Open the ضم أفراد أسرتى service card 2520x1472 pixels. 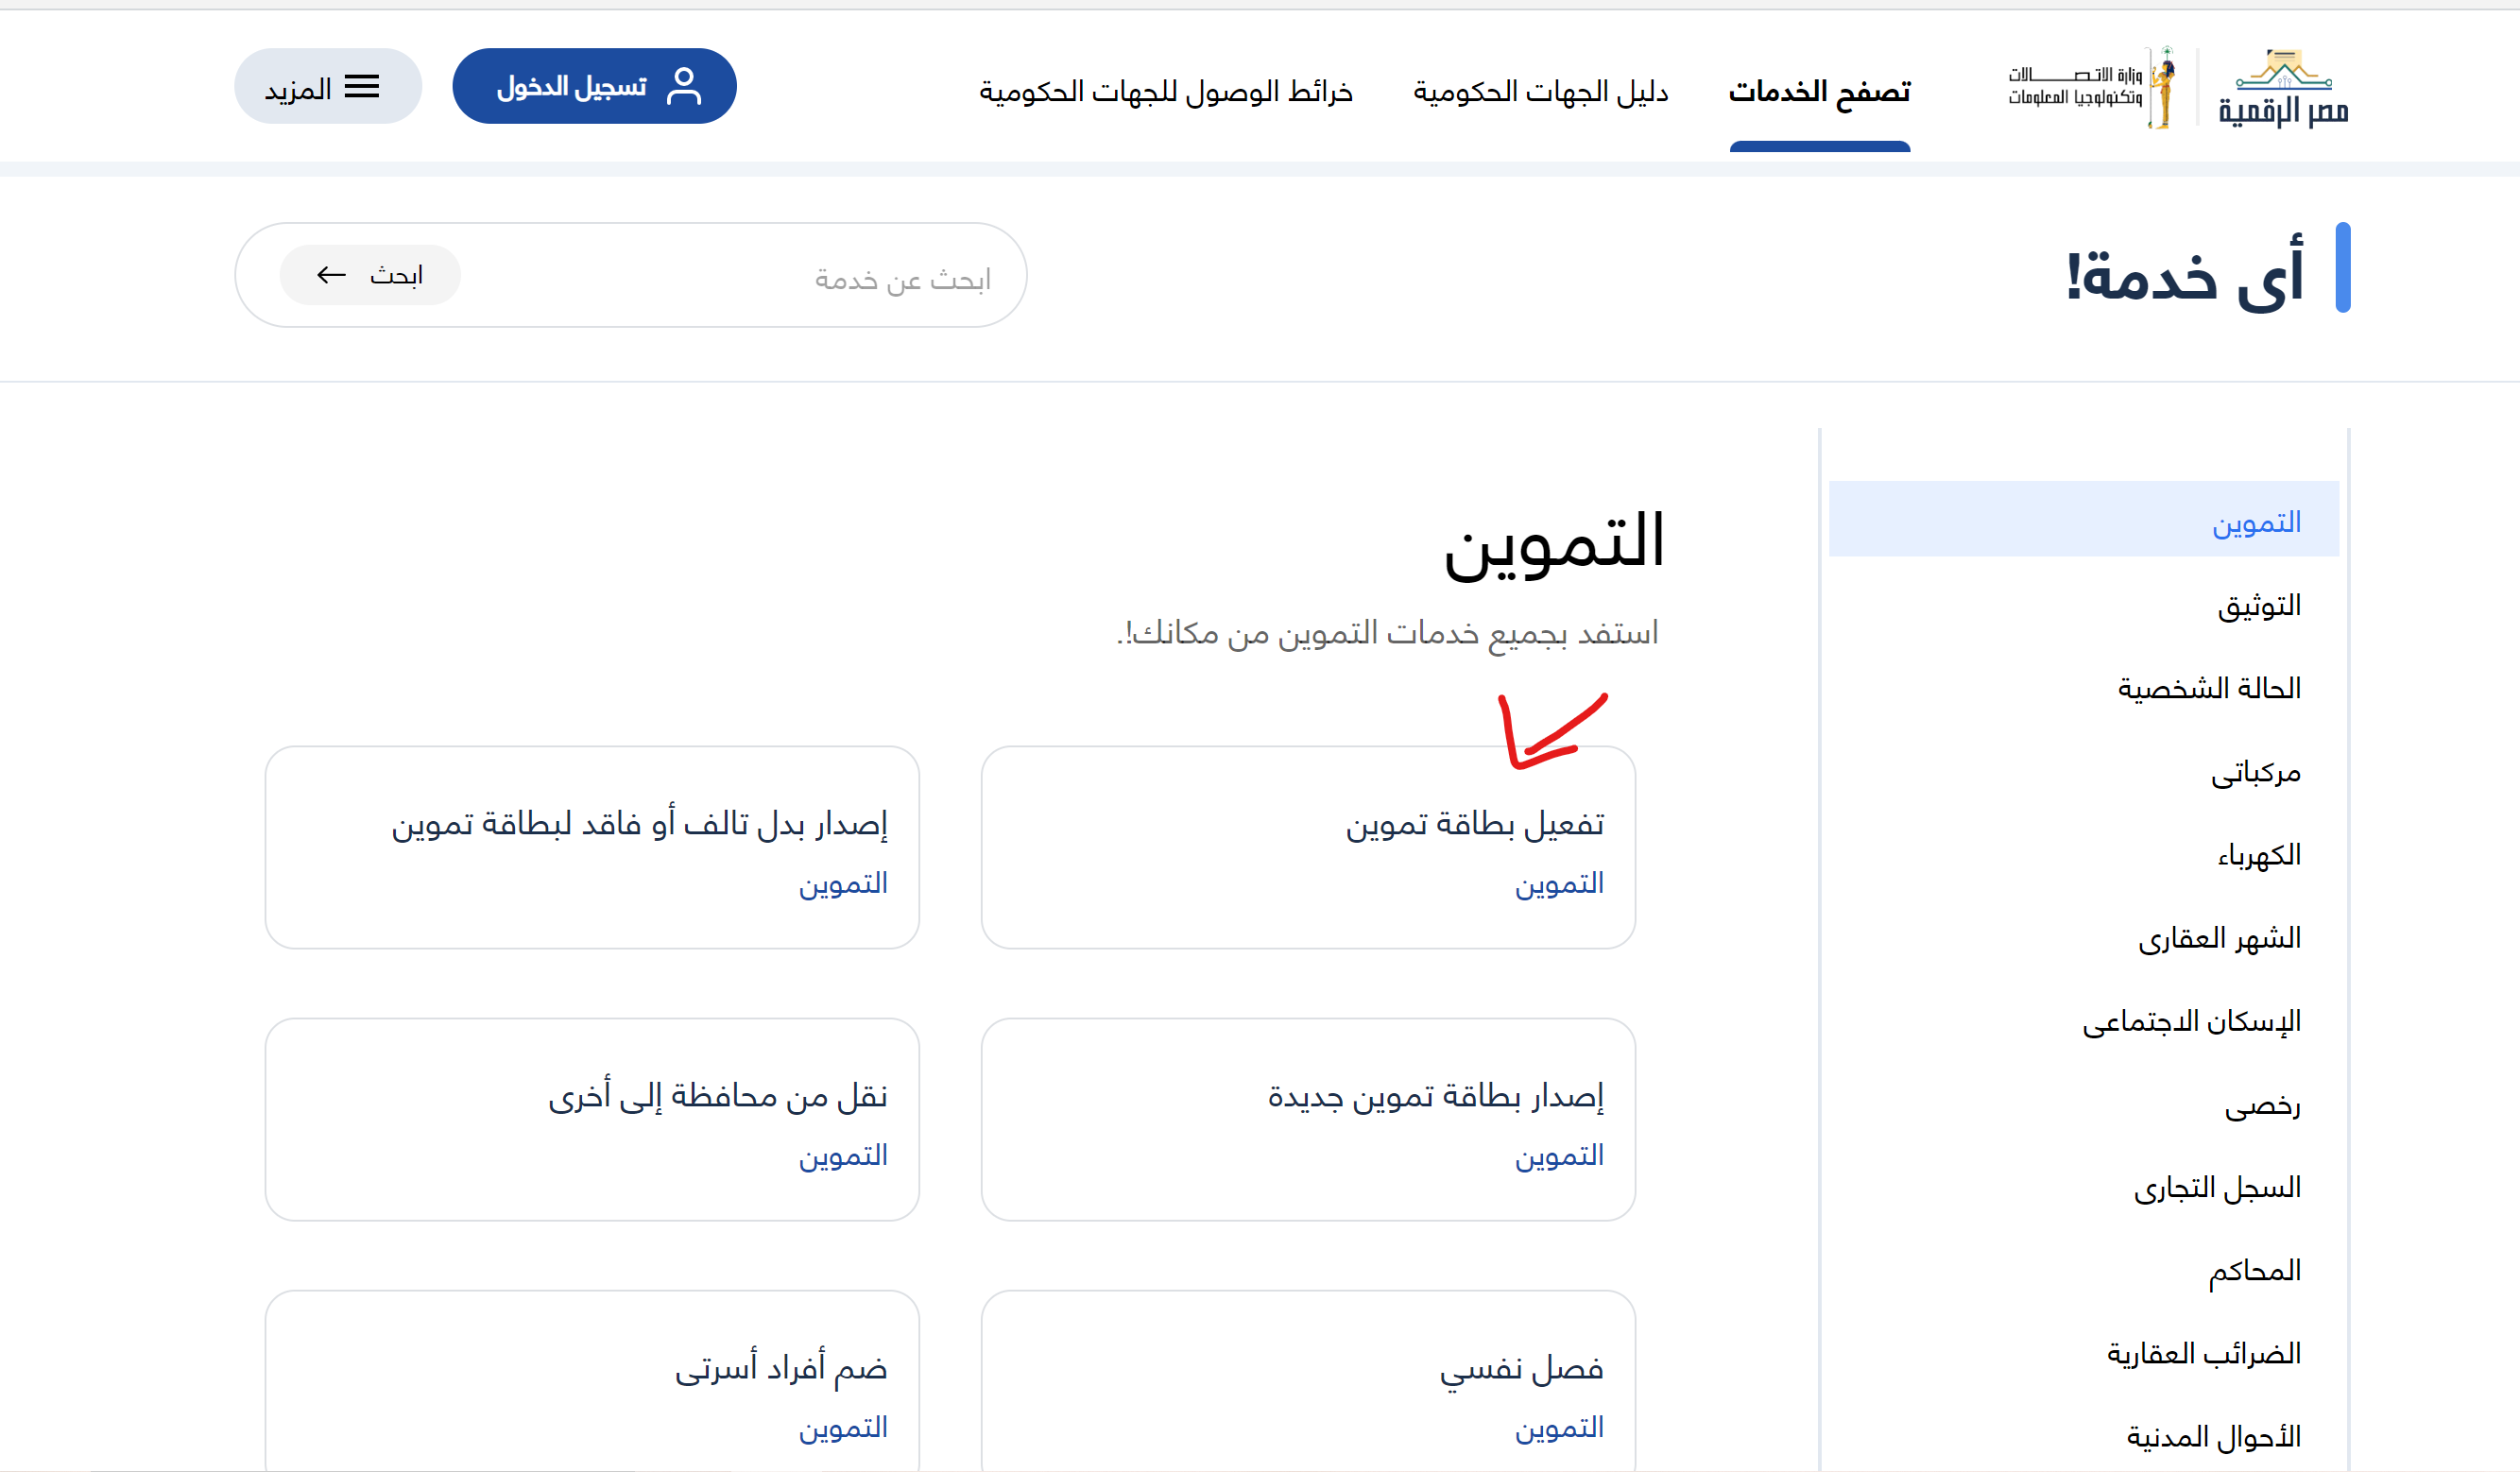[592, 1381]
